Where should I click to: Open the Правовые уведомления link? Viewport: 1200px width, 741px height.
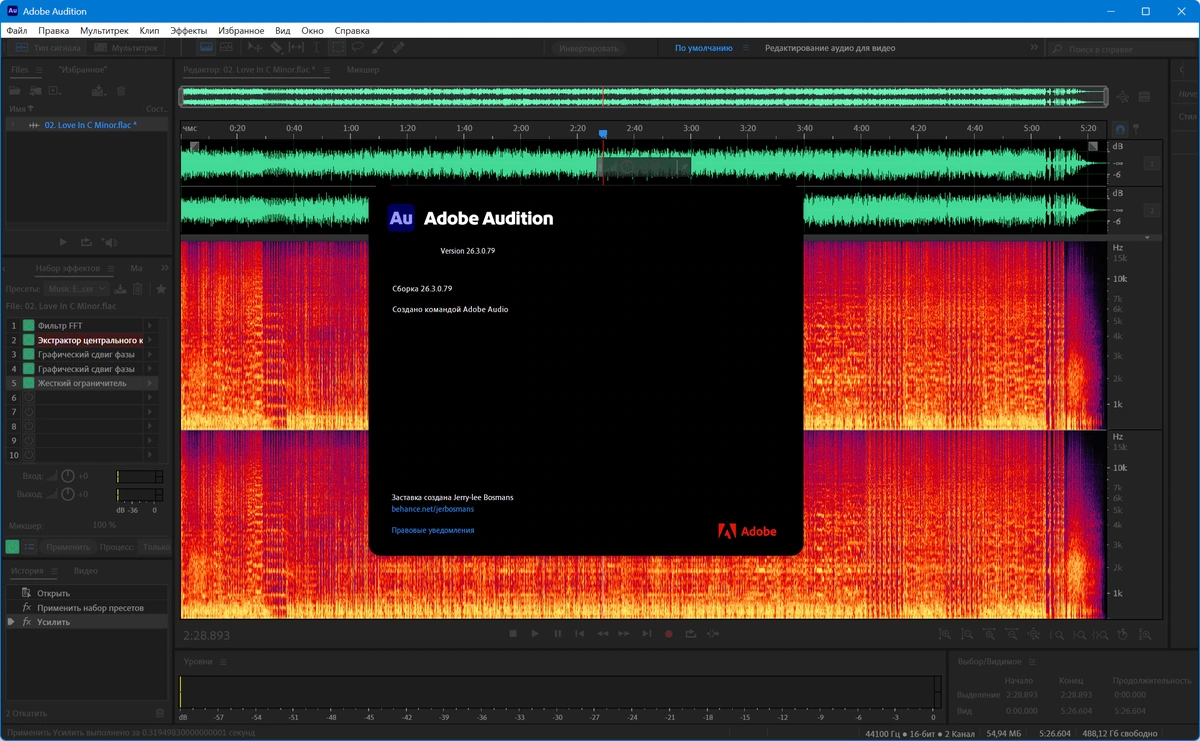433,530
